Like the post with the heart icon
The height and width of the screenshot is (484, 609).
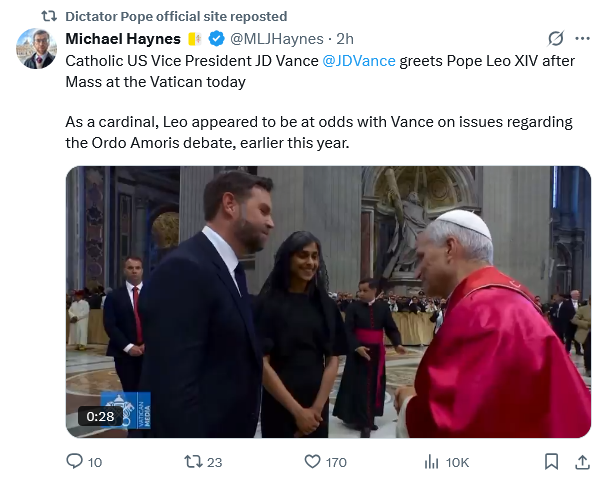point(313,461)
